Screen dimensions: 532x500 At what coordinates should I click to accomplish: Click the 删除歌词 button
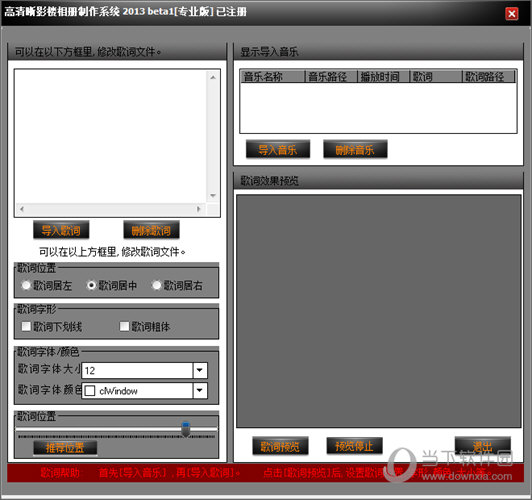coord(151,230)
